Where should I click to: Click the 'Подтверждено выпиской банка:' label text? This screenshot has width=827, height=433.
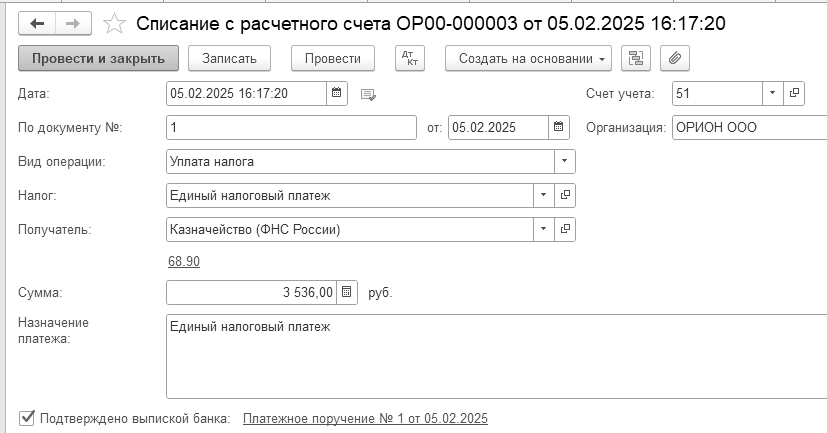click(x=136, y=419)
